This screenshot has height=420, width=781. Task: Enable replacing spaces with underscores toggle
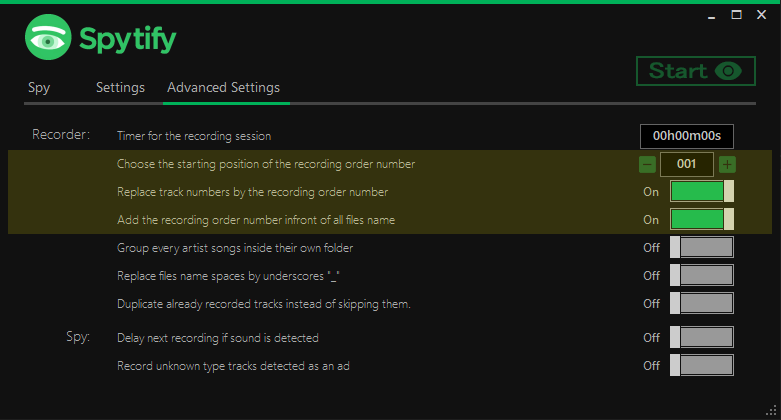tap(701, 276)
